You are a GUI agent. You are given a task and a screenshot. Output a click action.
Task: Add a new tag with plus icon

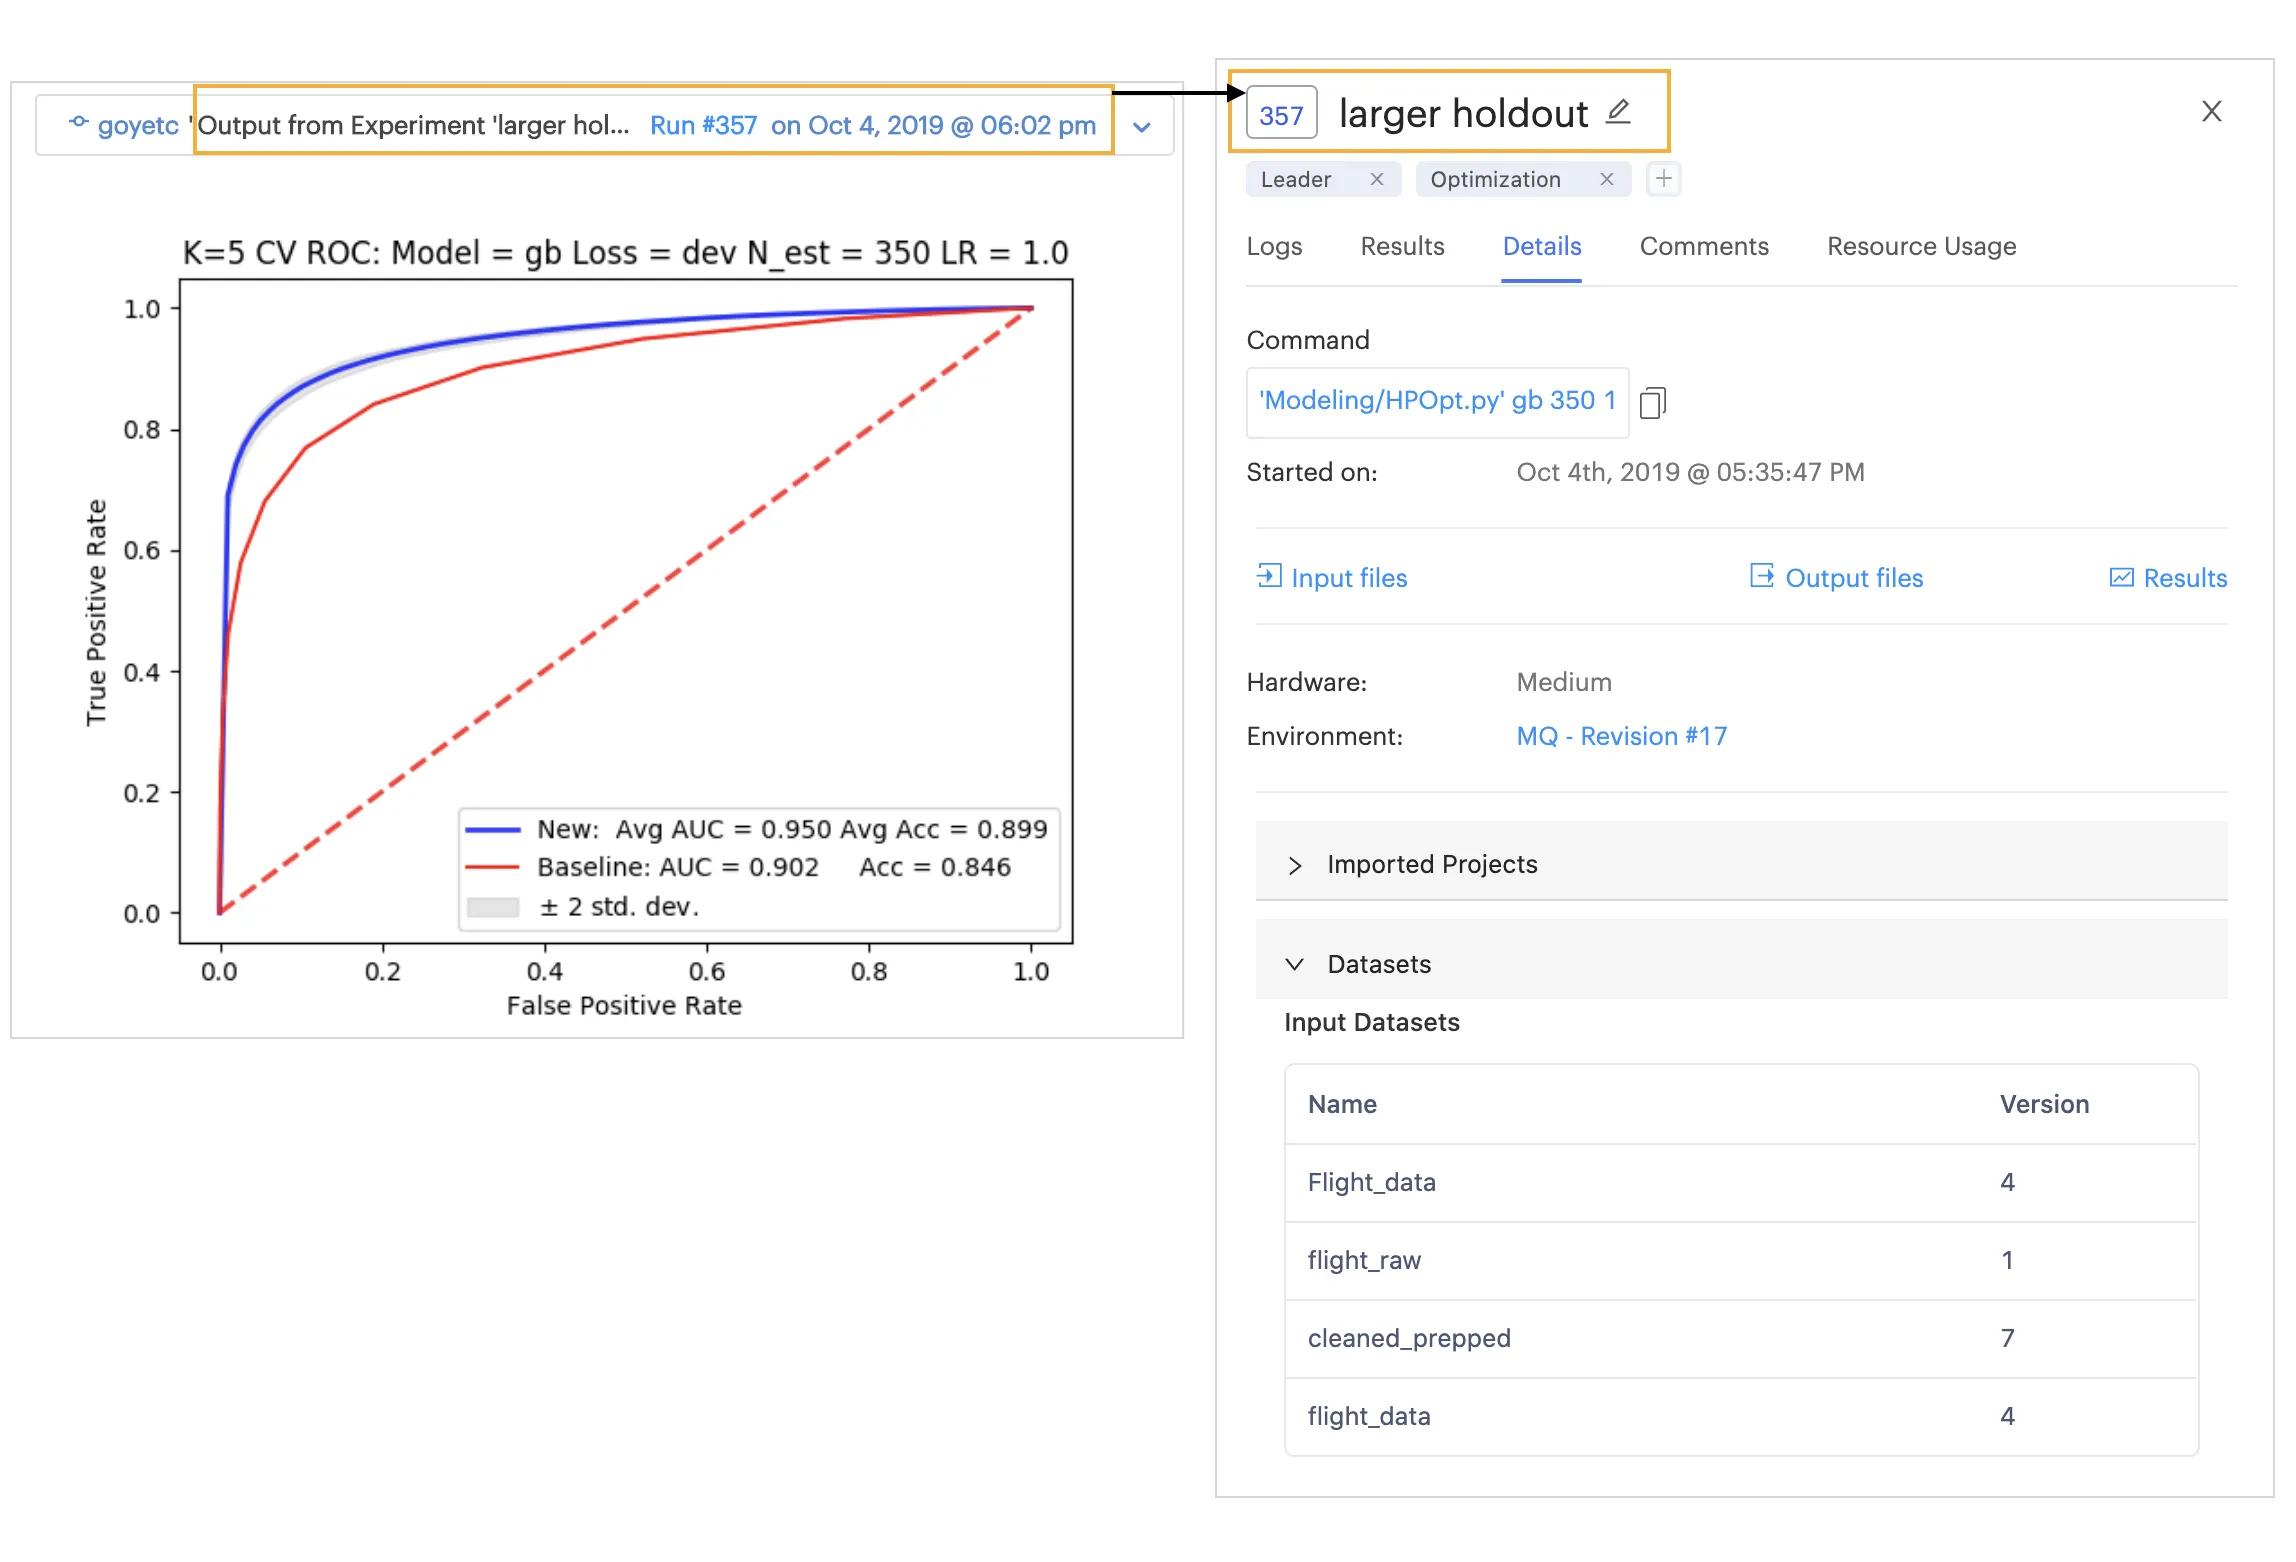[x=1663, y=179]
